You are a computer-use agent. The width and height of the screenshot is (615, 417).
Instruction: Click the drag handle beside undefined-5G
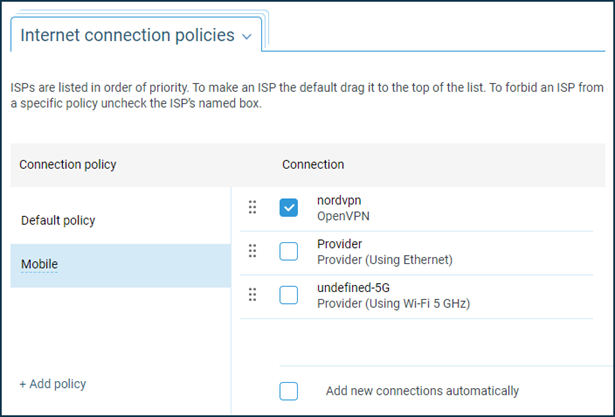(253, 295)
